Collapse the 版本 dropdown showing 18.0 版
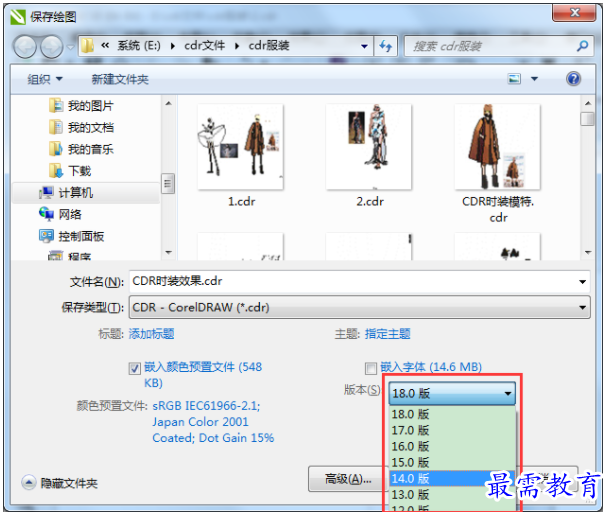The image size is (609, 517). tap(452, 393)
